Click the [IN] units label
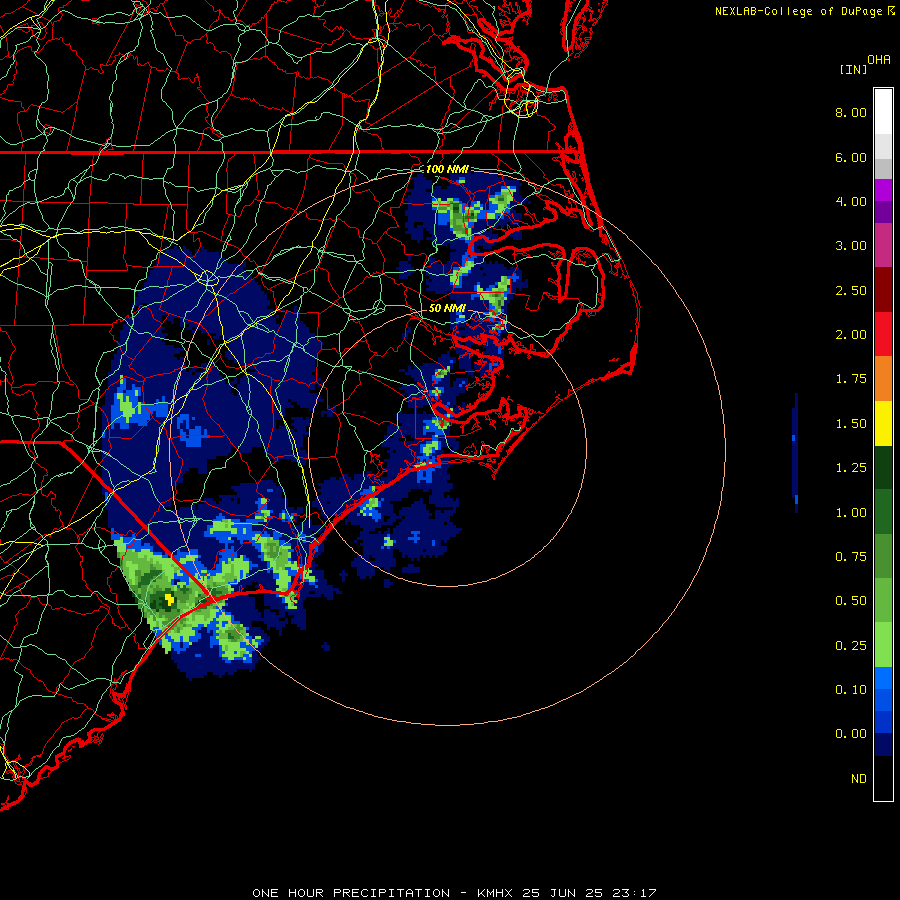900x900 pixels. coord(853,69)
